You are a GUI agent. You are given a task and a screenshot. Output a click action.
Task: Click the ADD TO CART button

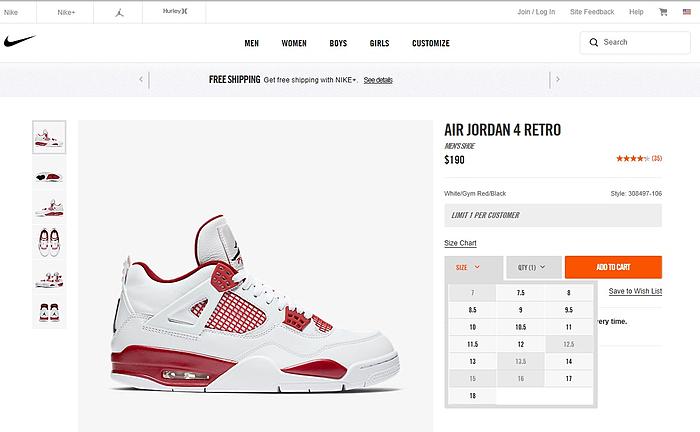pyautogui.click(x=613, y=267)
